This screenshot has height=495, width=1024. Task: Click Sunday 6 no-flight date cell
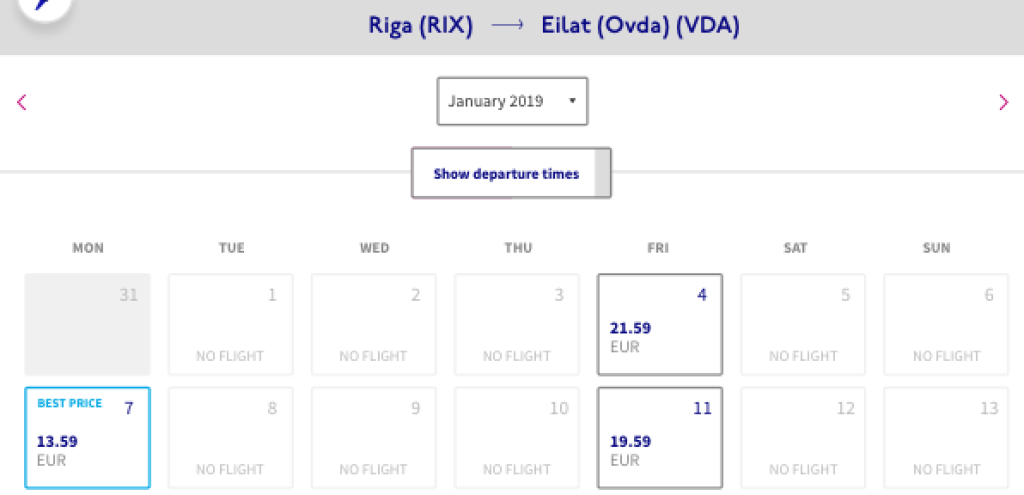tap(946, 325)
